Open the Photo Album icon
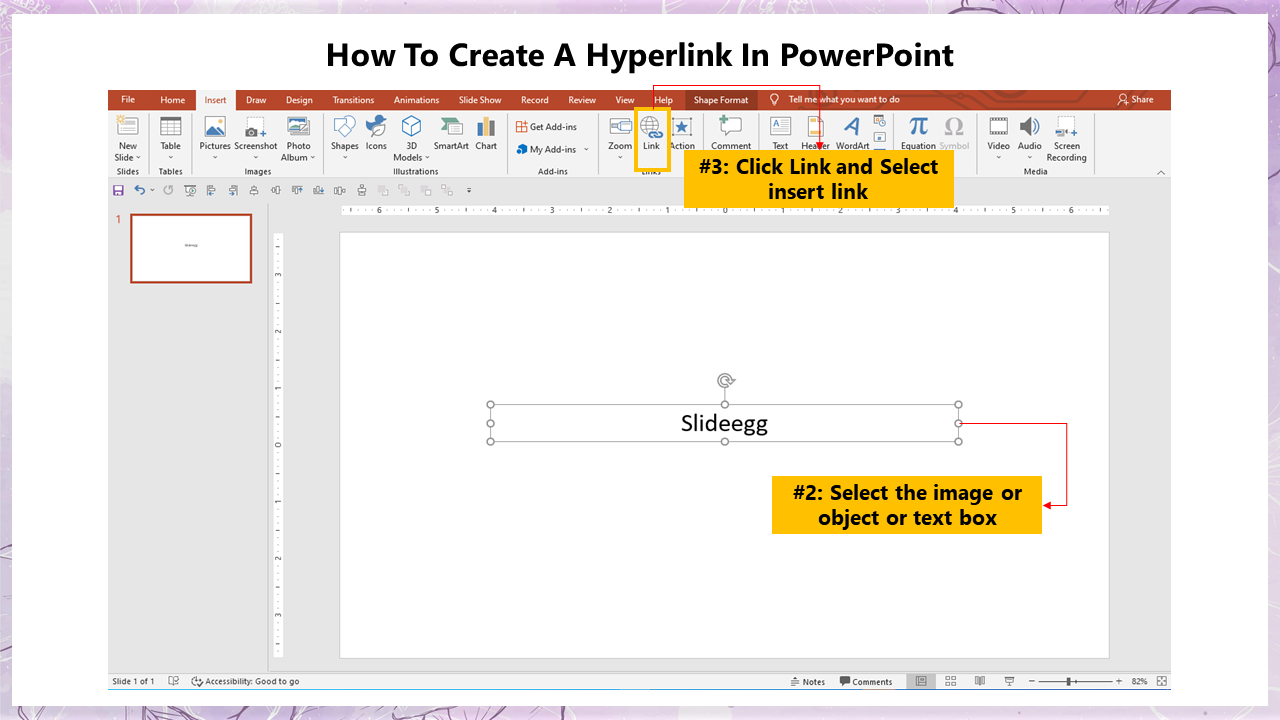Image resolution: width=1280 pixels, height=720 pixels. click(298, 127)
